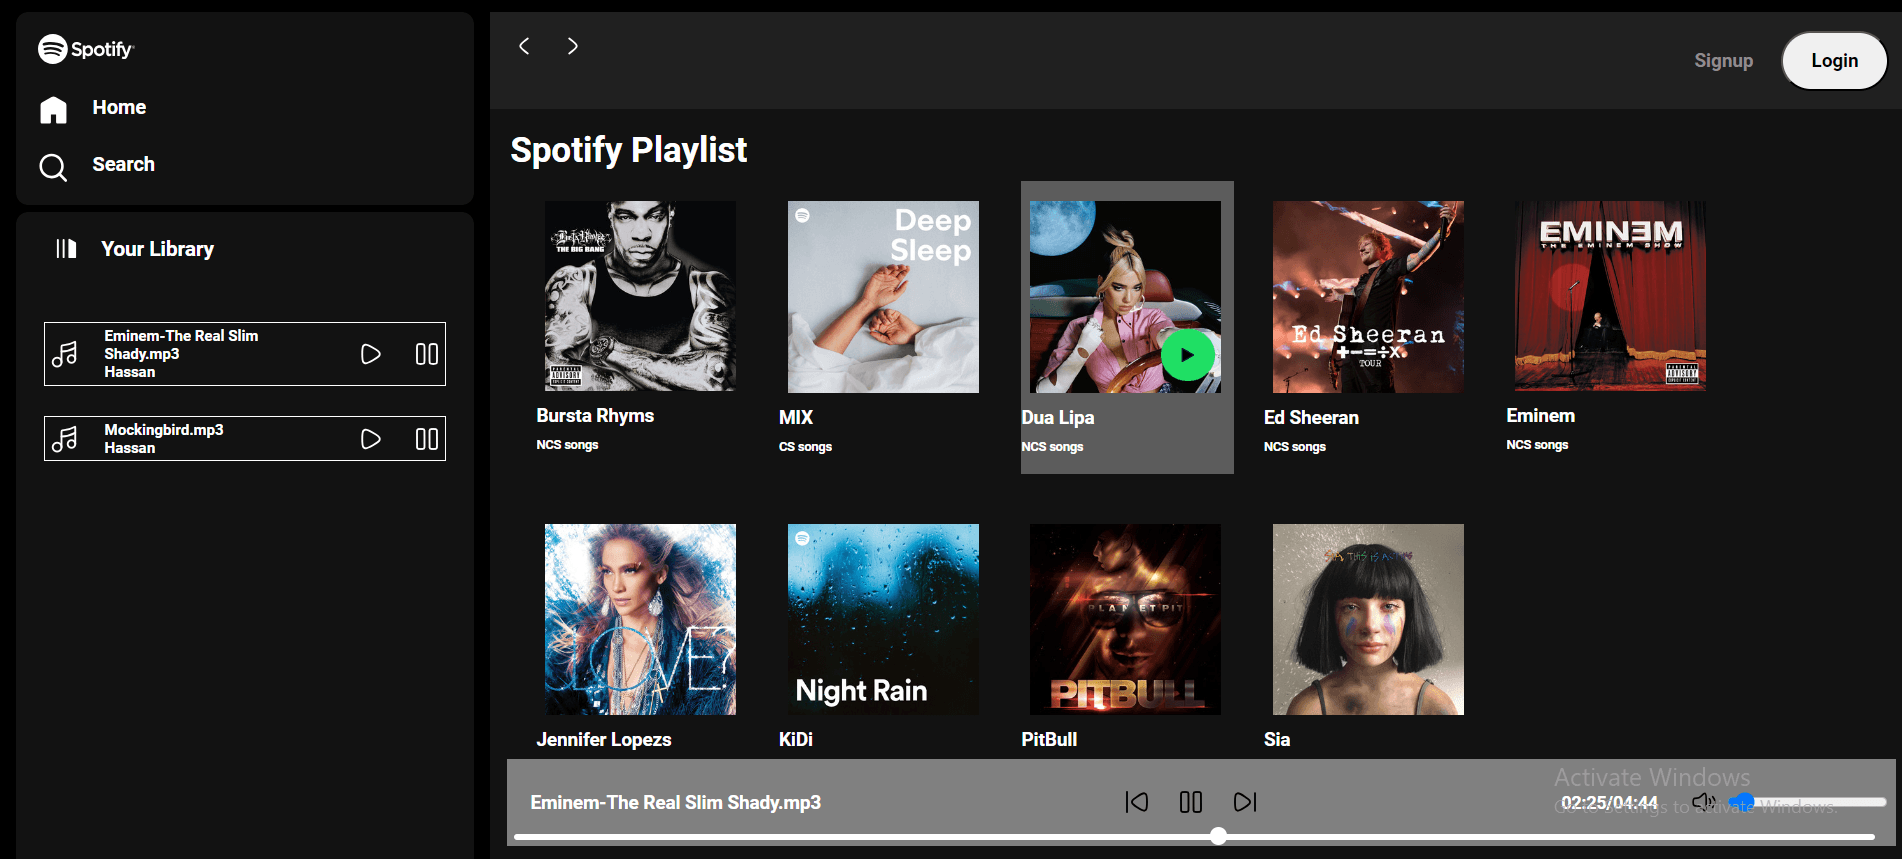Open the Jennifer Lopezs album cover

(x=640, y=619)
